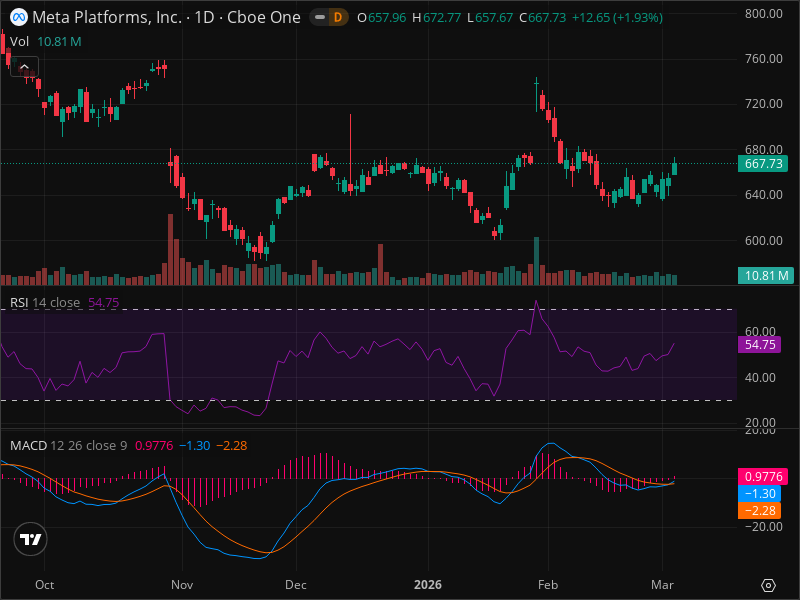Click the high price value H672.77
Viewport: 800px width, 600px height.
pos(436,18)
